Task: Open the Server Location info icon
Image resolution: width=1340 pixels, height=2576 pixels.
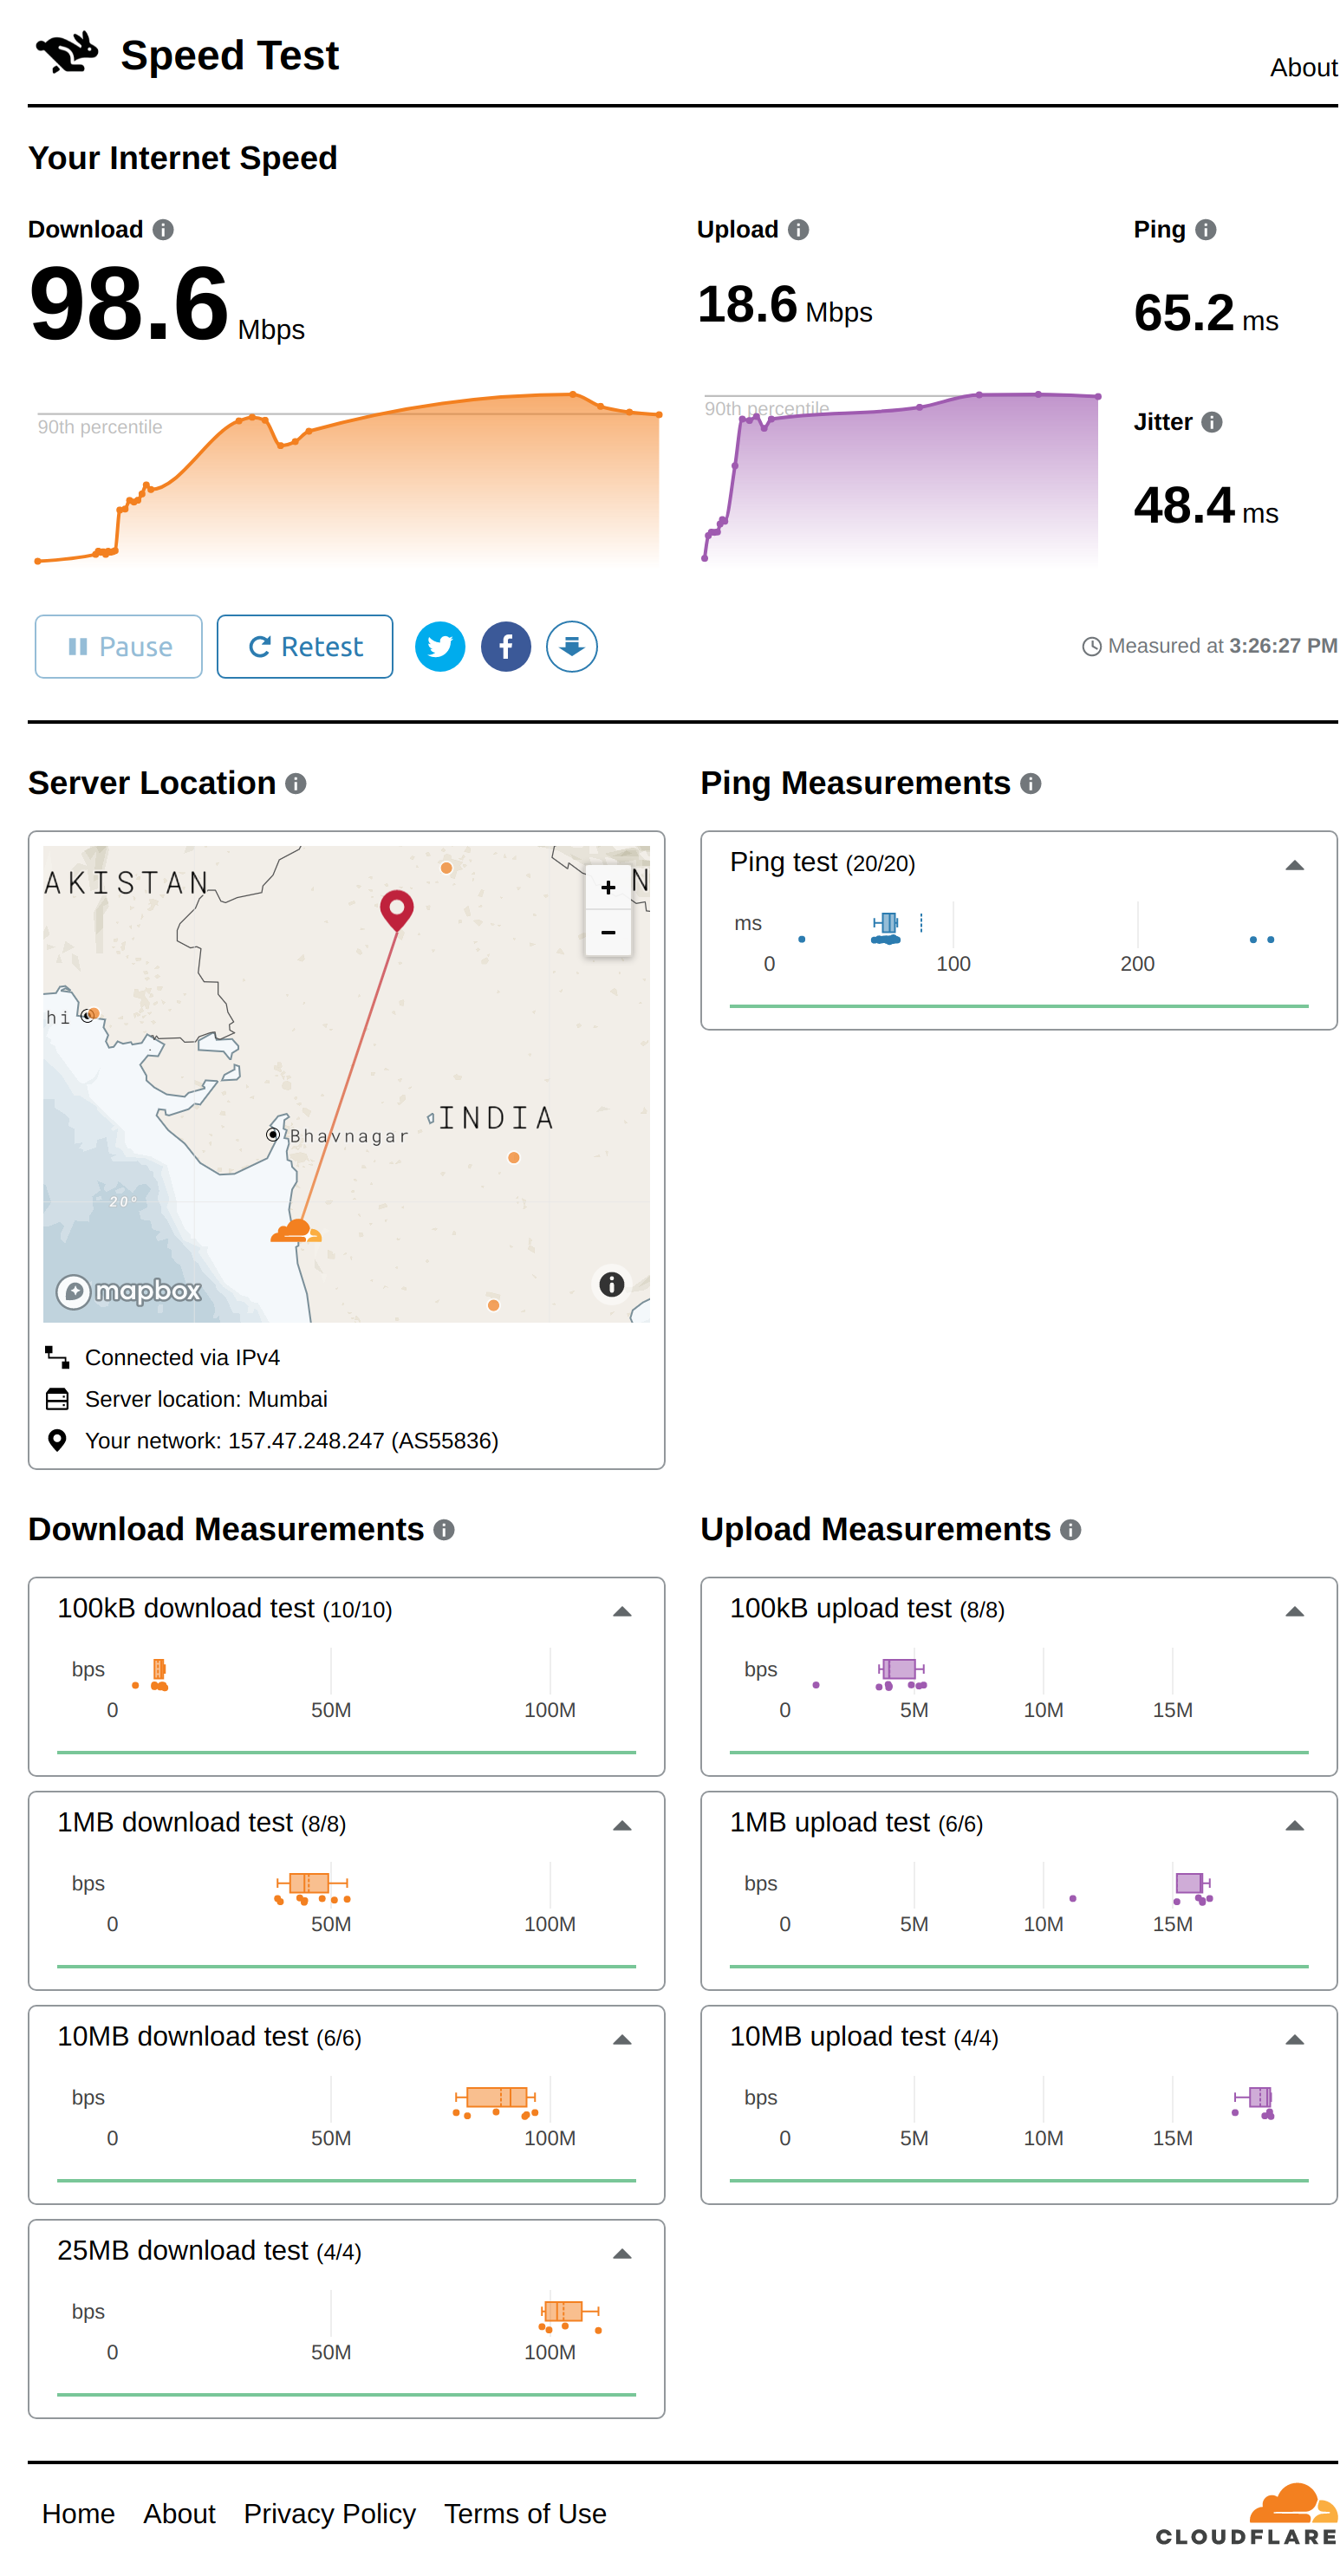Action: tap(296, 784)
